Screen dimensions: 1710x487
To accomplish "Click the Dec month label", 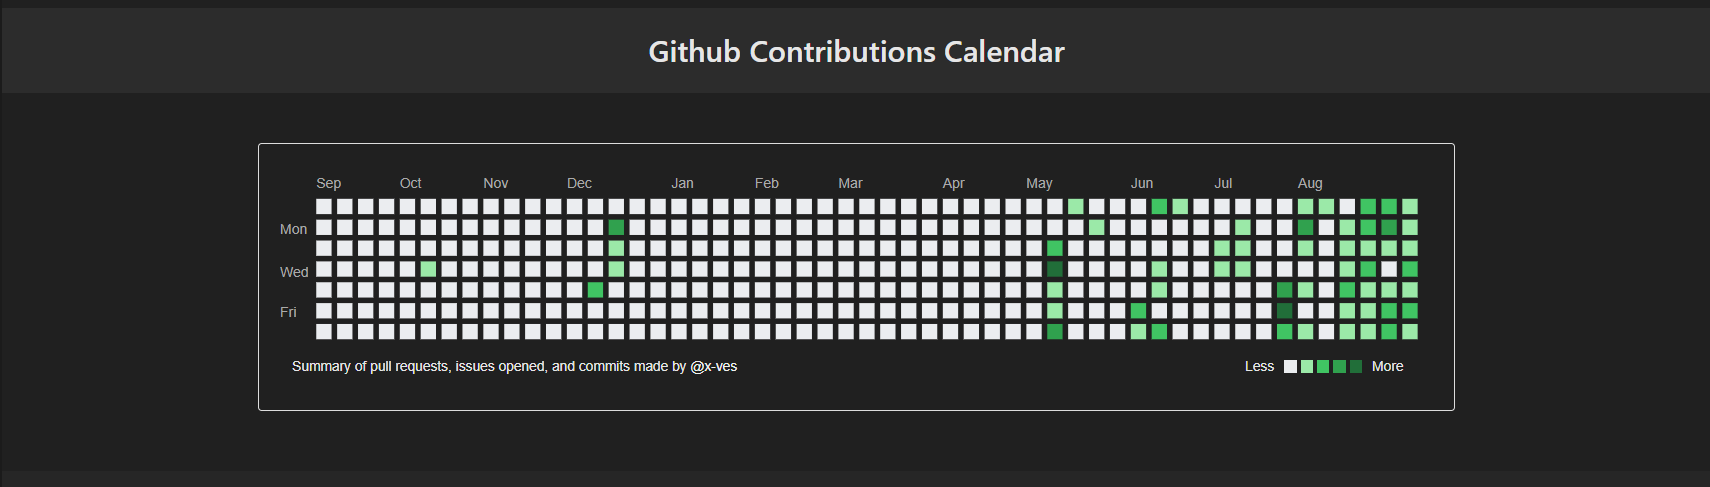I will click(x=580, y=183).
